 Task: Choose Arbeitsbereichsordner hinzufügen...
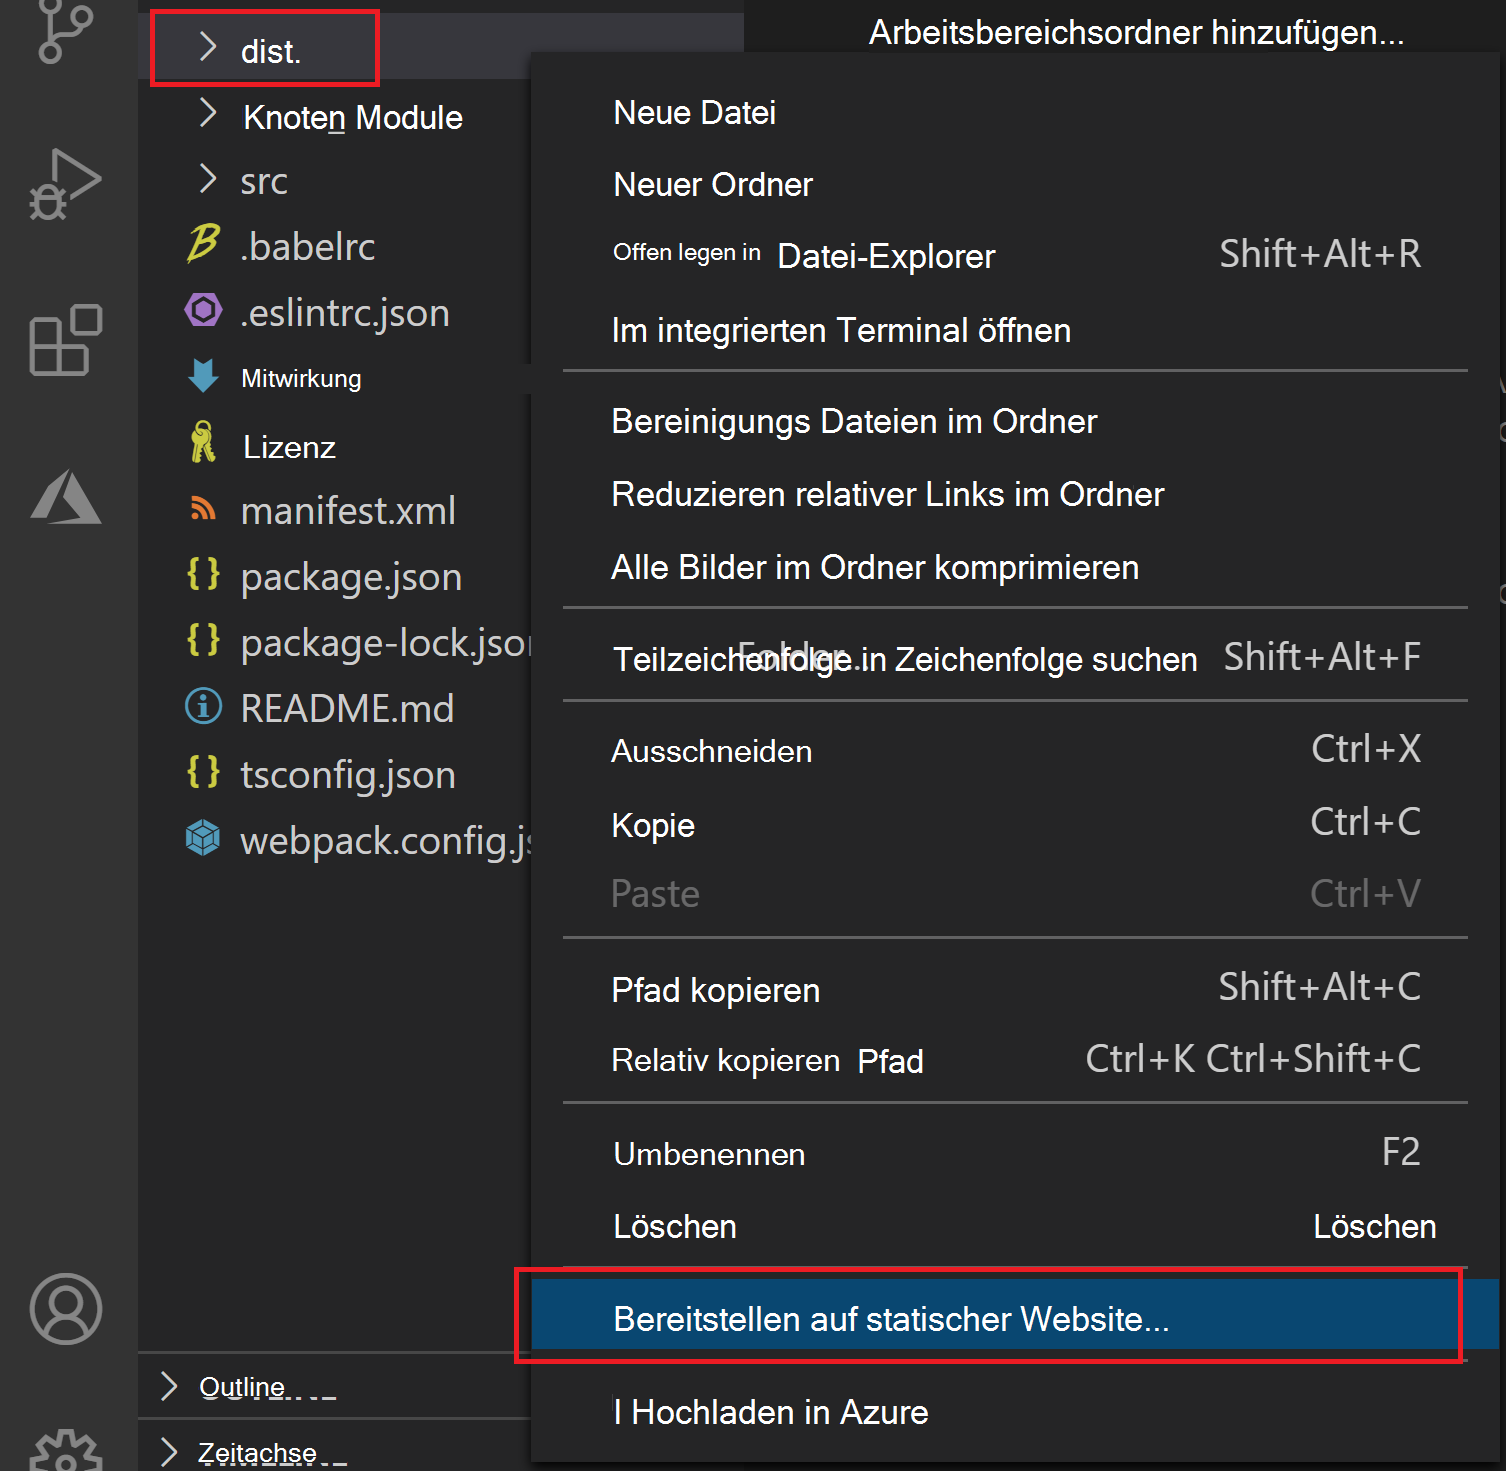(1136, 32)
